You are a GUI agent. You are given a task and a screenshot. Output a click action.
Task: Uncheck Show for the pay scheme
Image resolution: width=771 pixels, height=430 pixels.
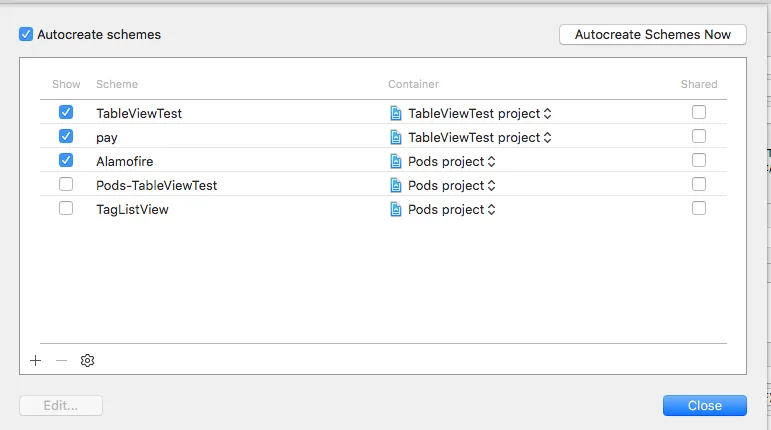[66, 137]
